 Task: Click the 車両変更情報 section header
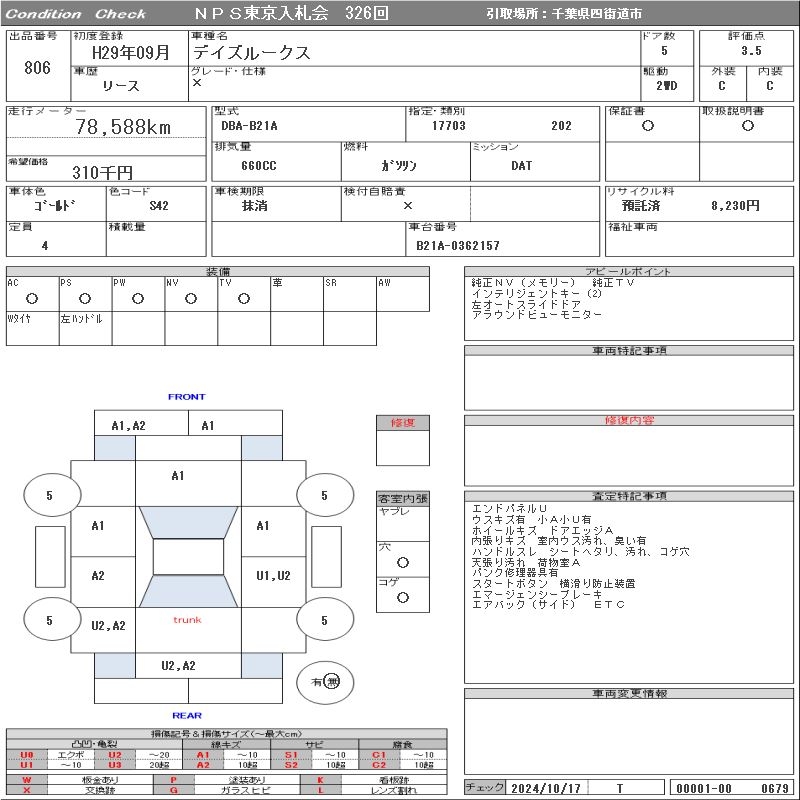click(x=629, y=693)
